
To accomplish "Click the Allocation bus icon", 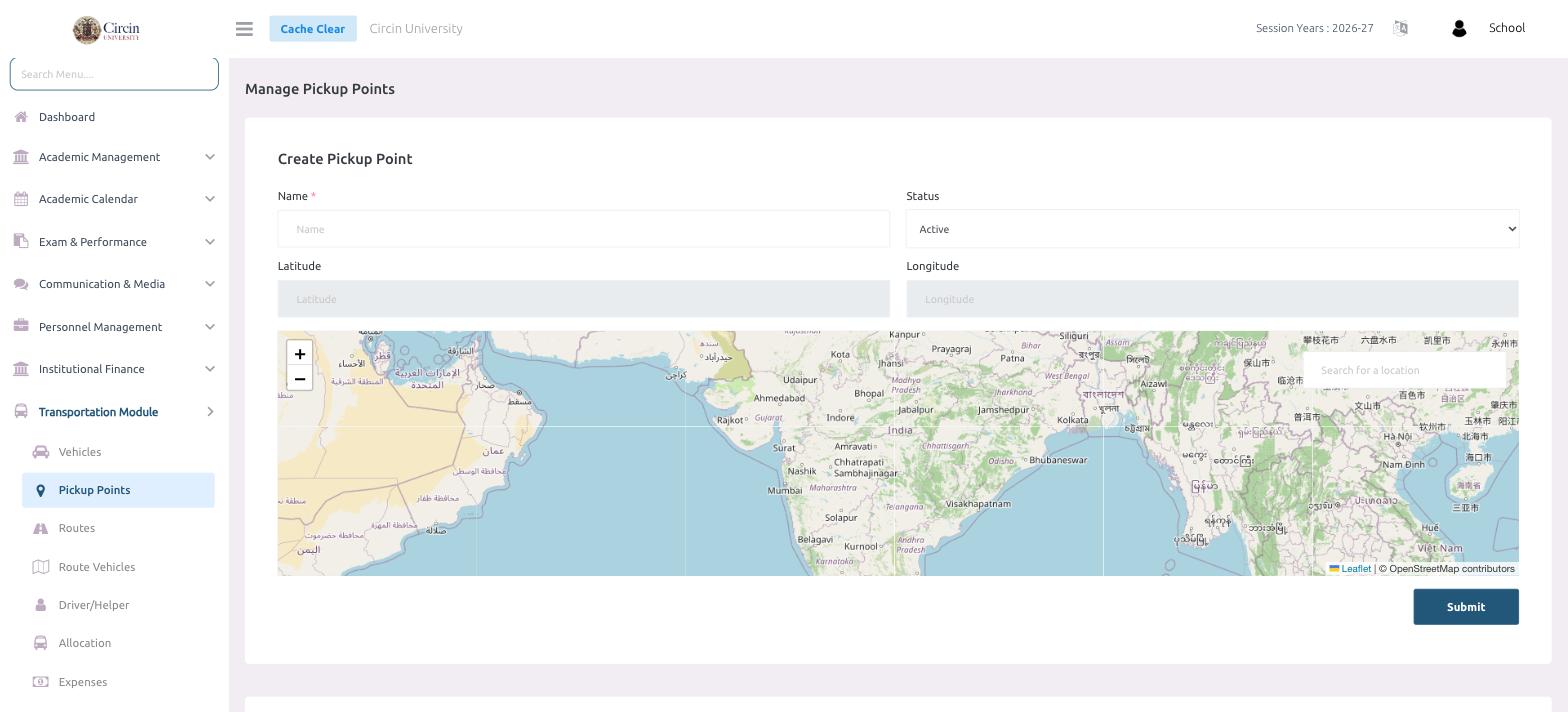I will 41,643.
